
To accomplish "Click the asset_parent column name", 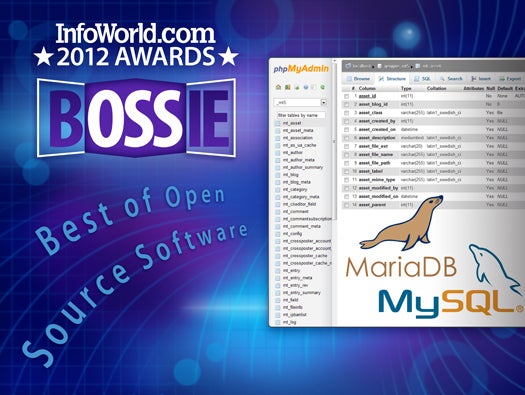I will (372, 205).
